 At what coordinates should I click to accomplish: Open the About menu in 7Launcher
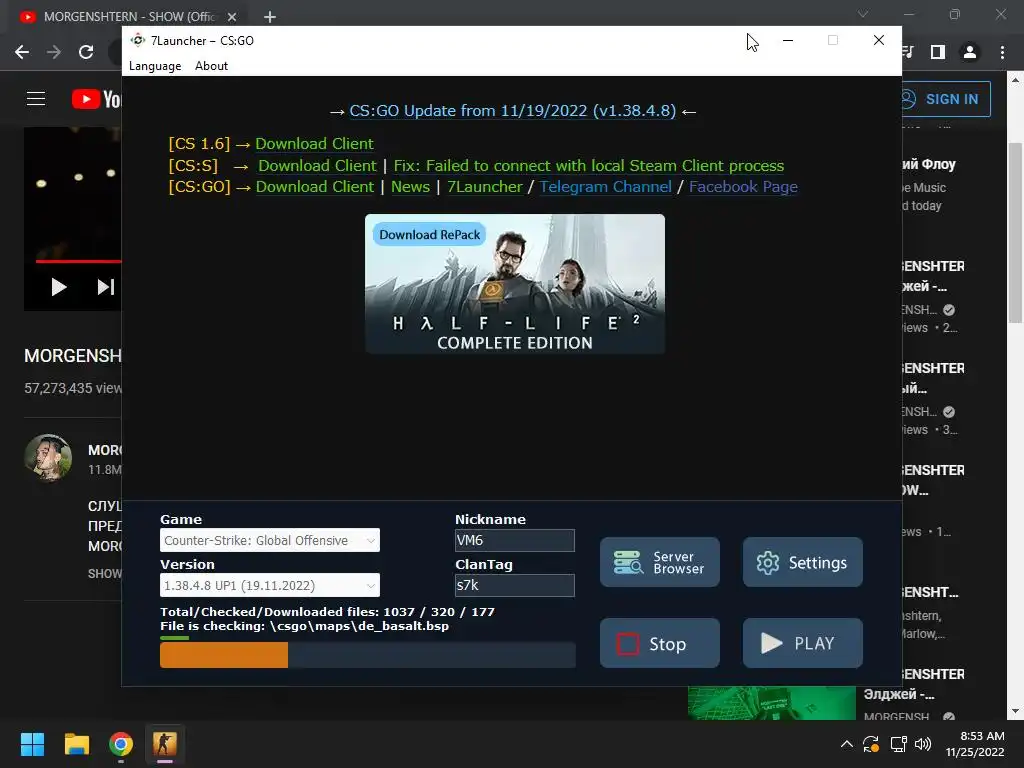click(211, 66)
